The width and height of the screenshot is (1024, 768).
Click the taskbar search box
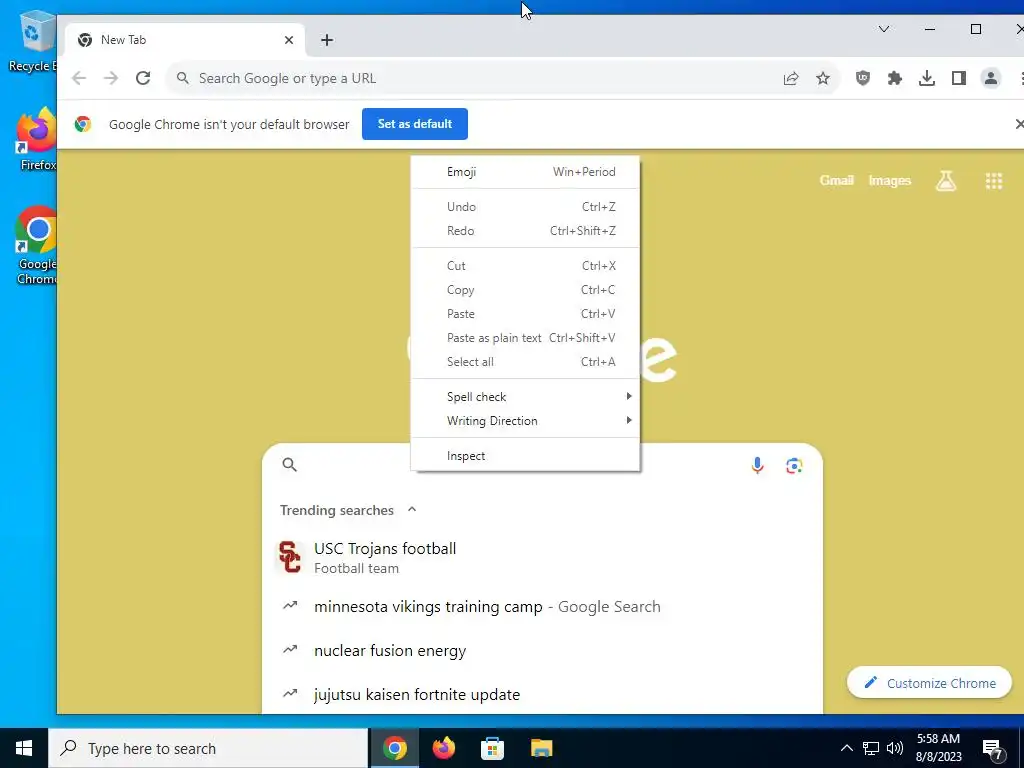coord(208,748)
